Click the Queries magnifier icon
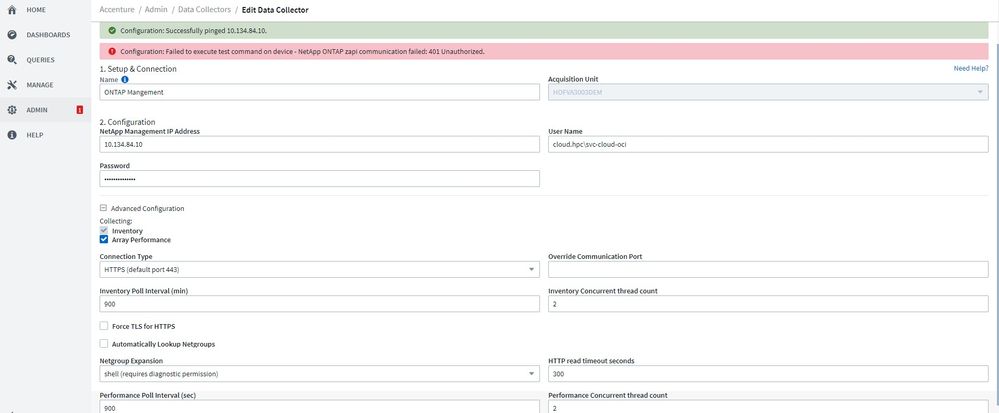This screenshot has width=999, height=413. (11, 60)
